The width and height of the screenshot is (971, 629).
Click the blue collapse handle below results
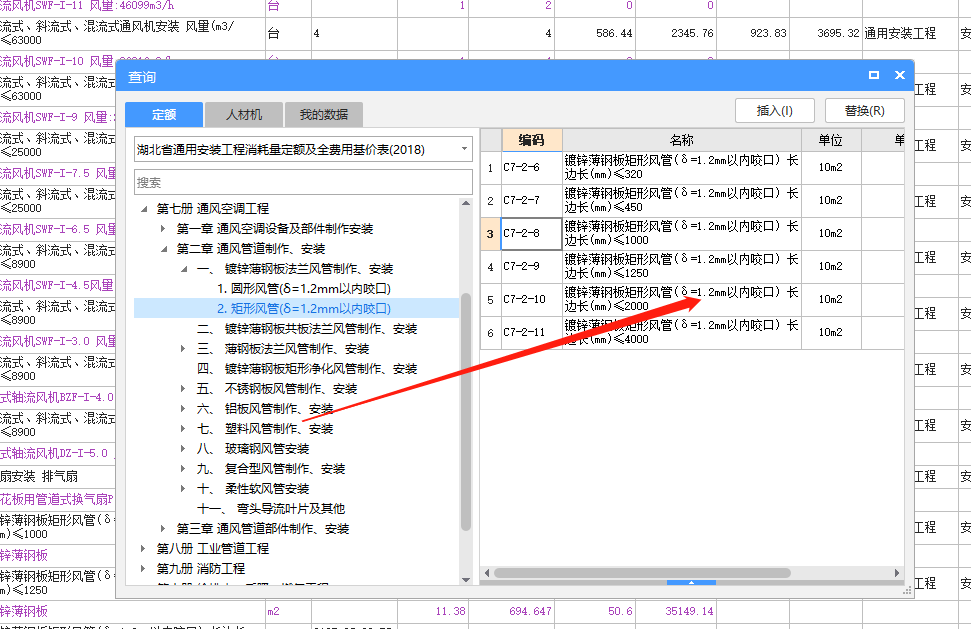tap(691, 583)
